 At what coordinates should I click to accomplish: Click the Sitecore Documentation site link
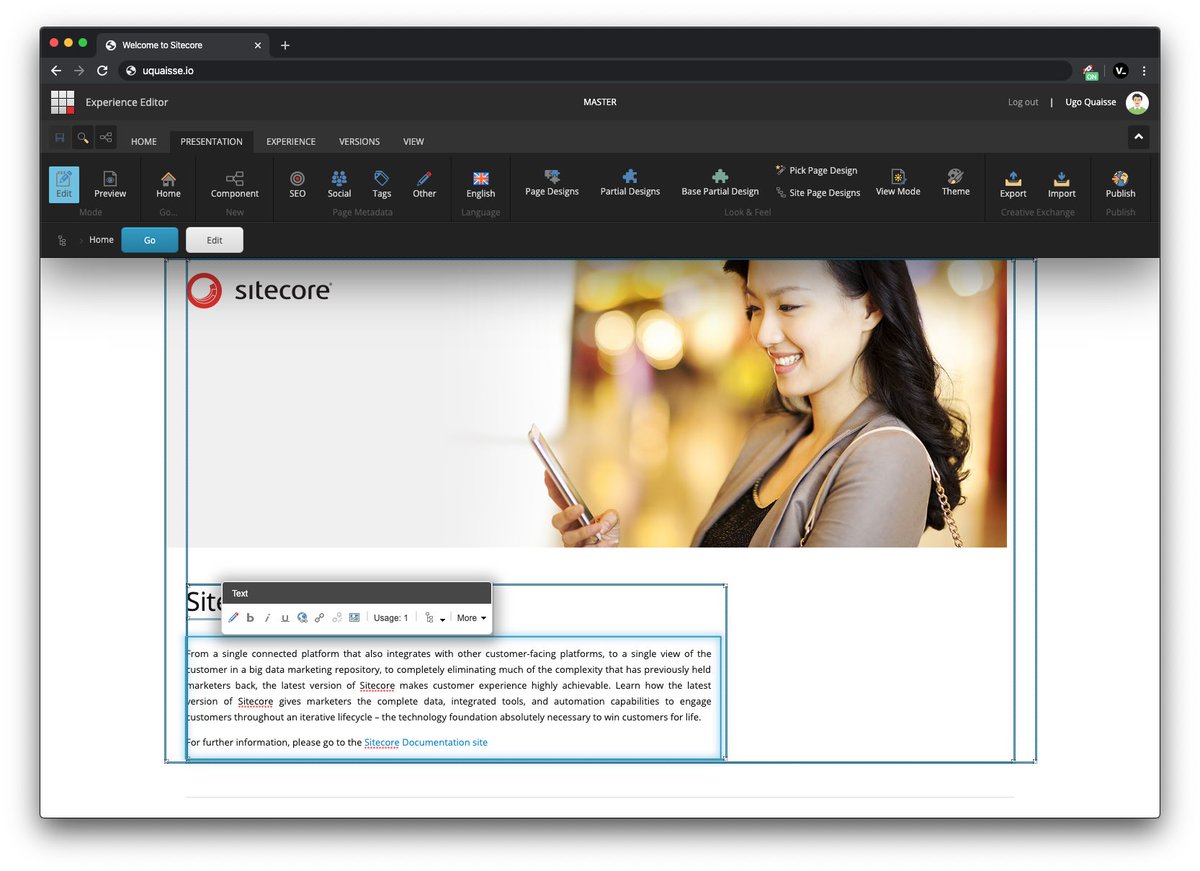tap(426, 742)
